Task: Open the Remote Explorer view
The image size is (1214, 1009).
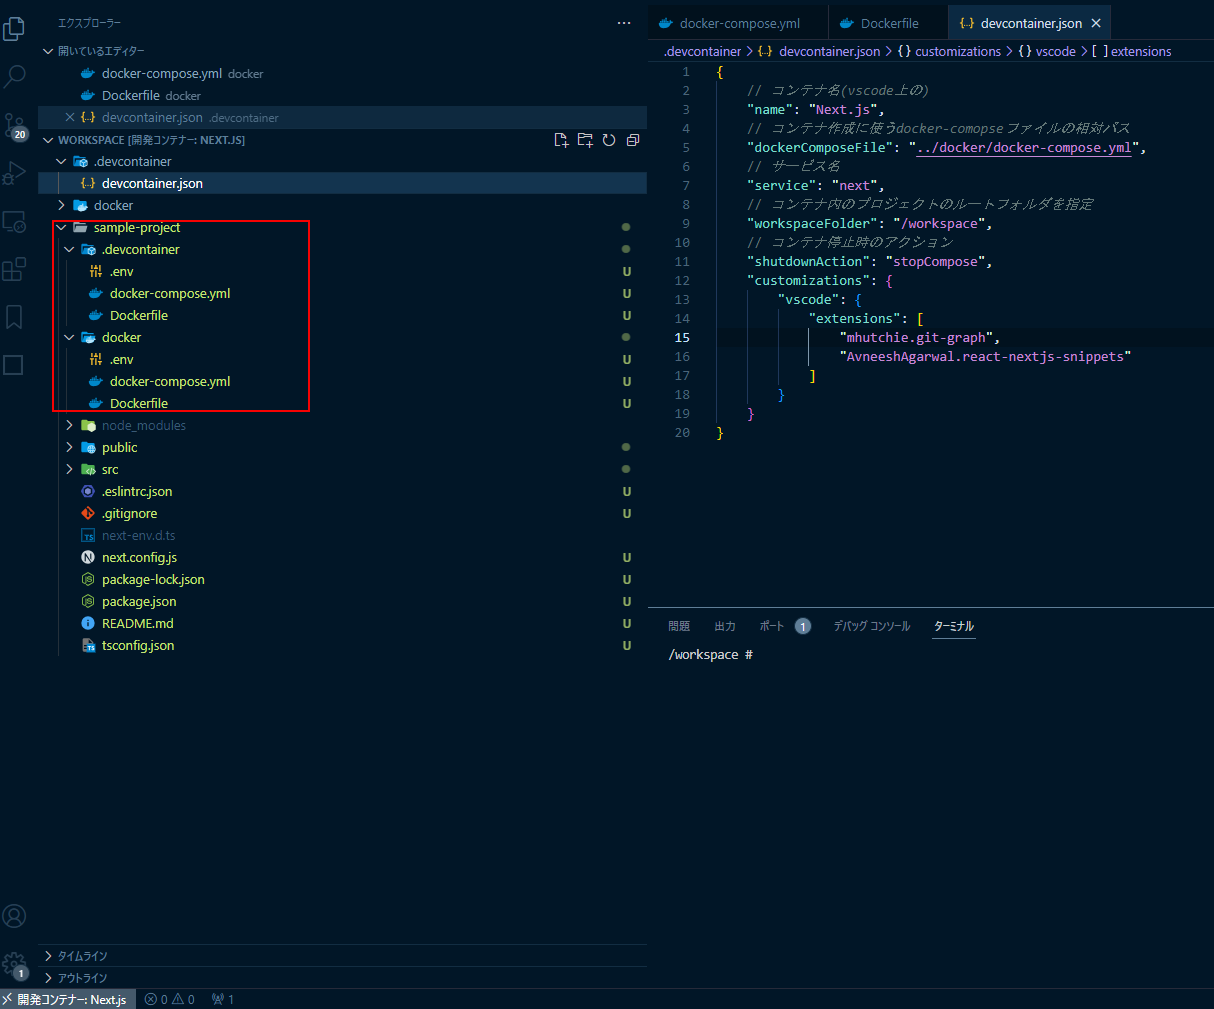Action: point(14,222)
